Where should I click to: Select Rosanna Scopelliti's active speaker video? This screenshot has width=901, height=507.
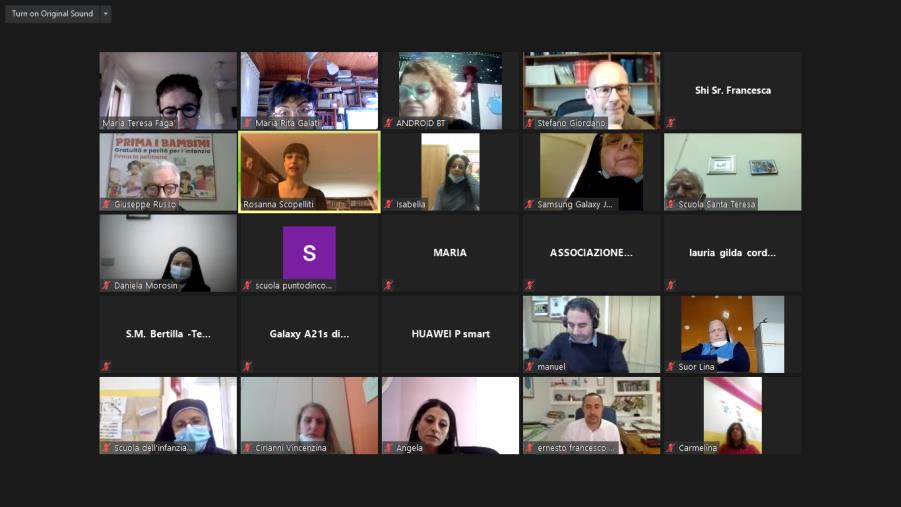click(309, 172)
